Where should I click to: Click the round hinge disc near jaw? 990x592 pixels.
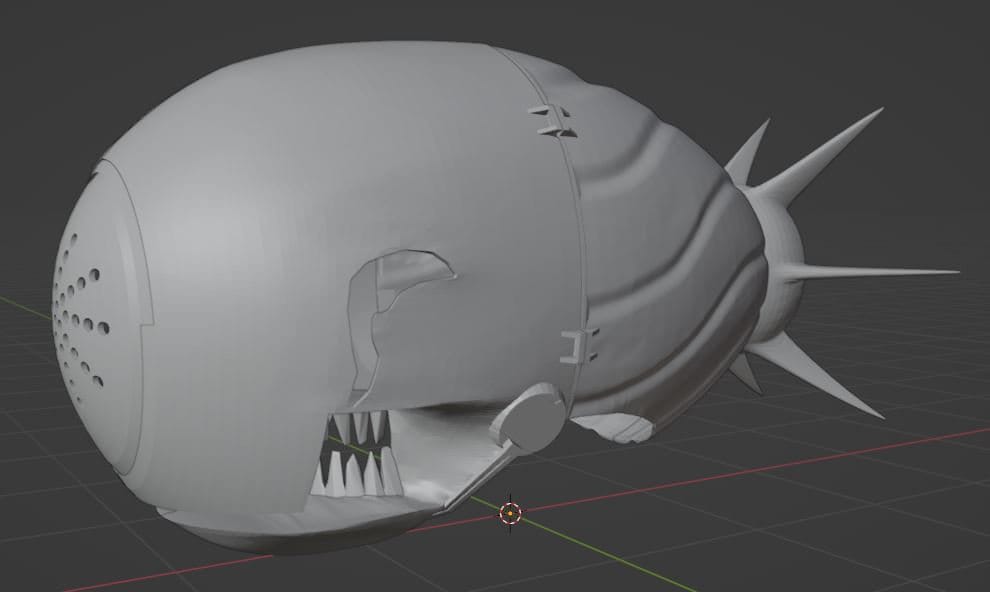click(534, 417)
